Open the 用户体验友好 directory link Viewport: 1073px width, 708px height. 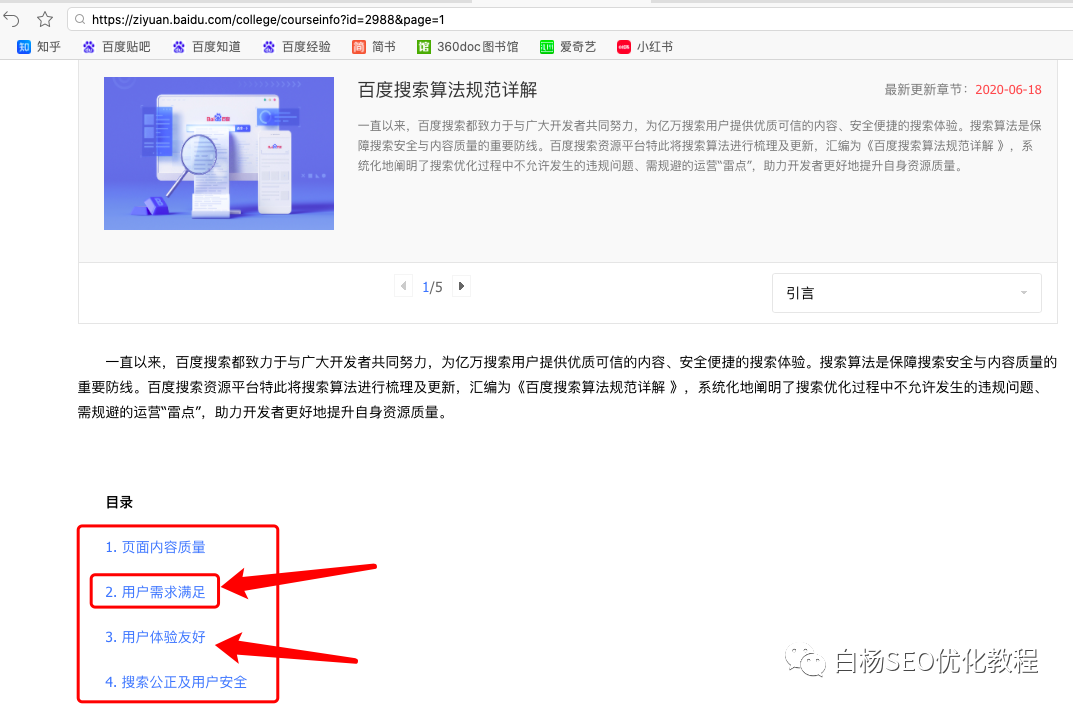[153, 635]
